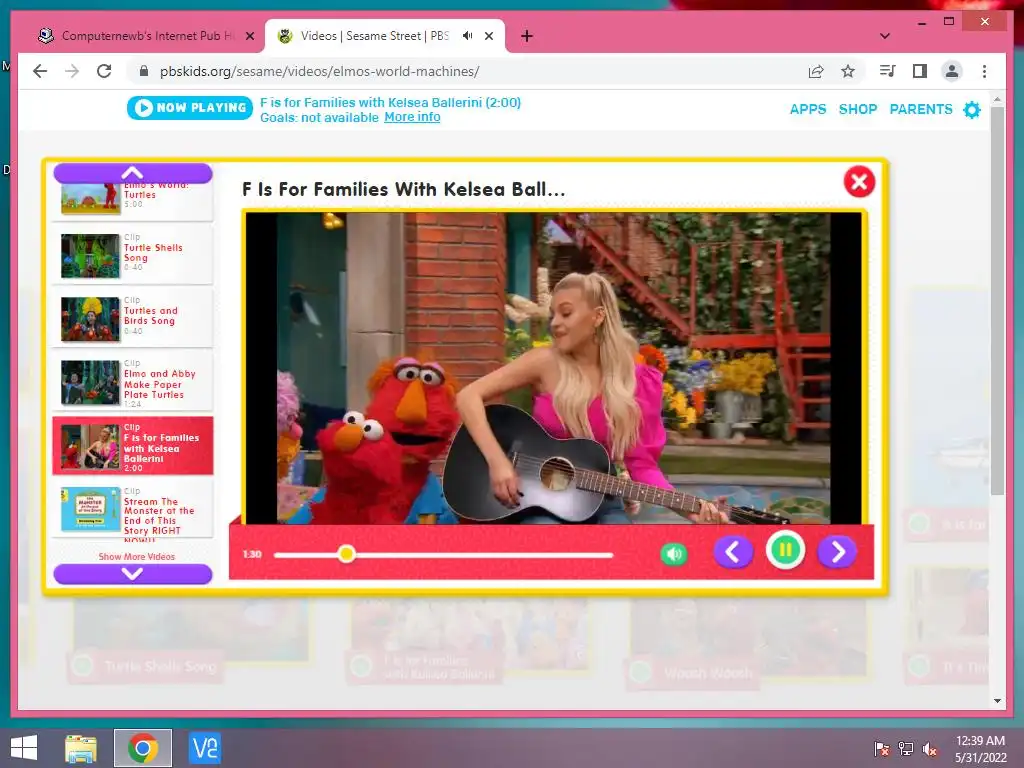Open Elmo's World Turtles playlist item

133,200
